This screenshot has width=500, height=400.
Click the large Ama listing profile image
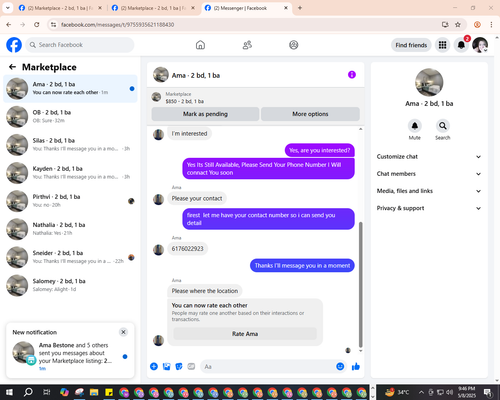(429, 82)
